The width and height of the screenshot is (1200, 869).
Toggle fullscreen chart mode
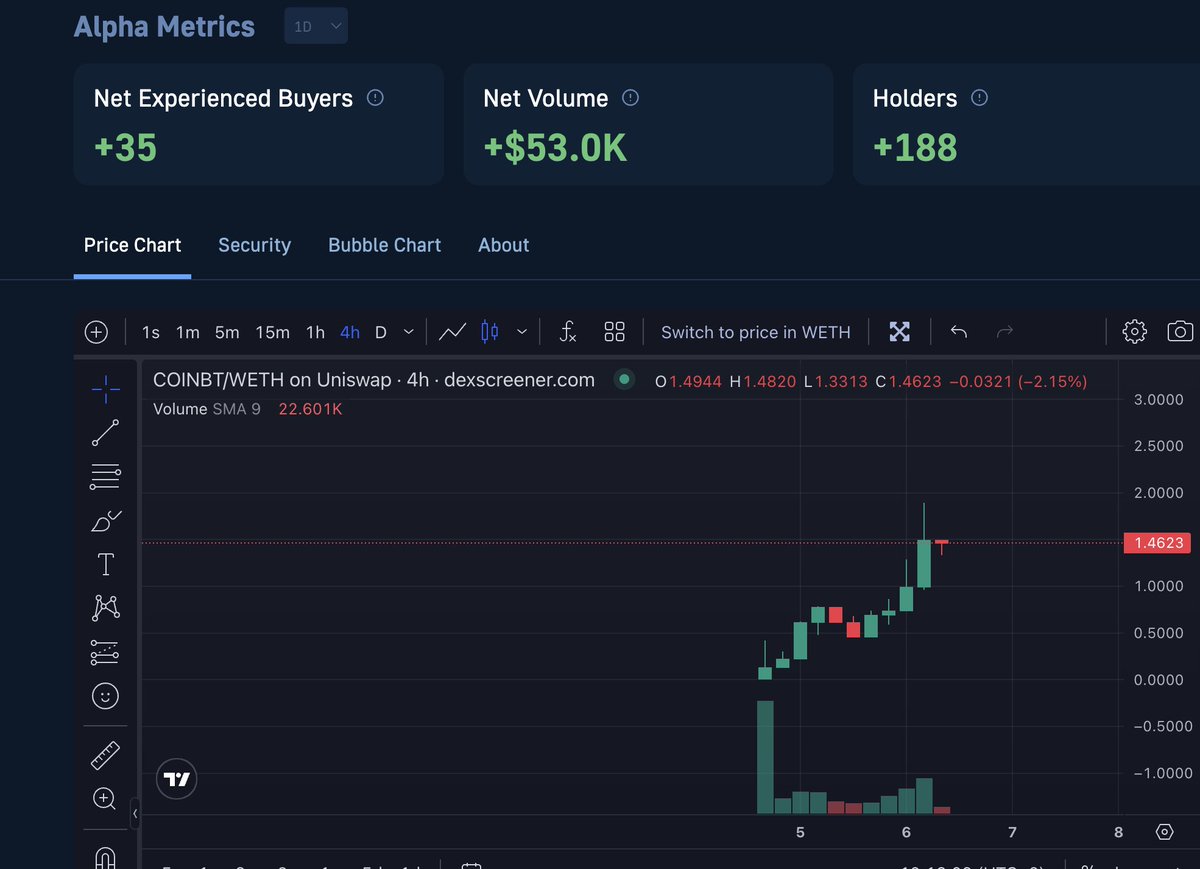[900, 330]
